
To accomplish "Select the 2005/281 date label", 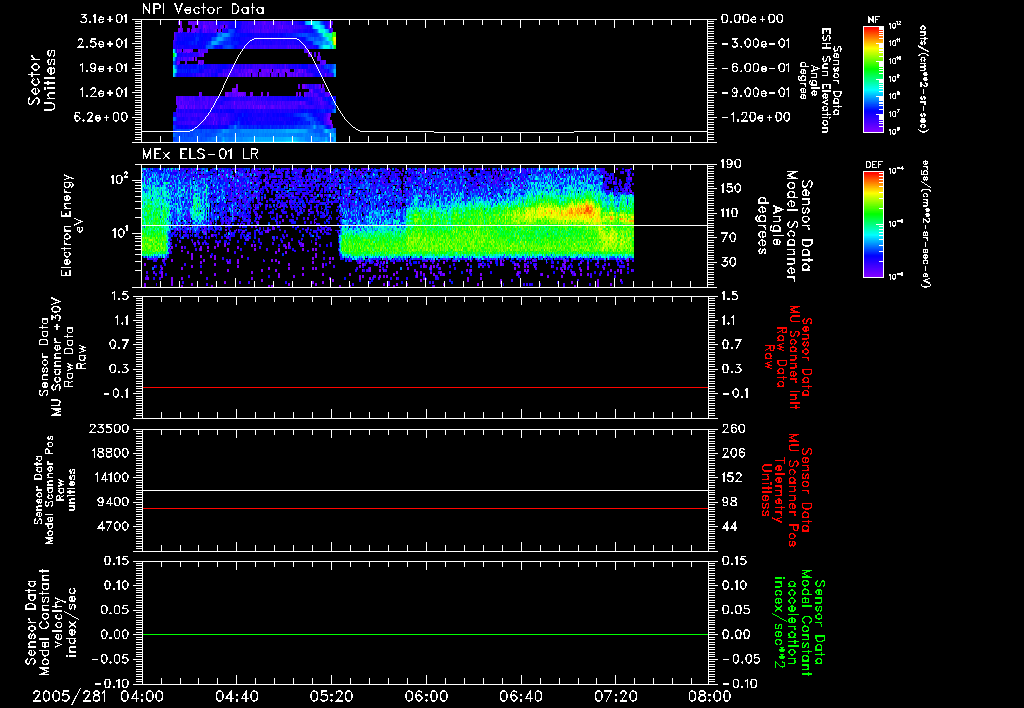I will coord(69,696).
